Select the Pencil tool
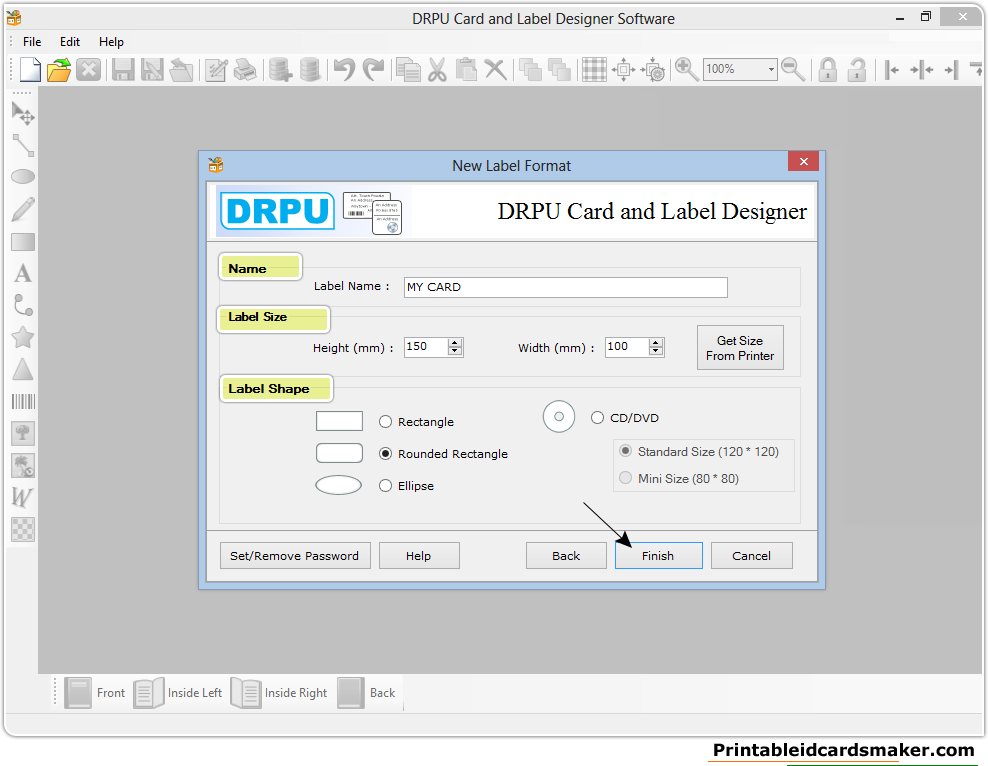 click(23, 209)
